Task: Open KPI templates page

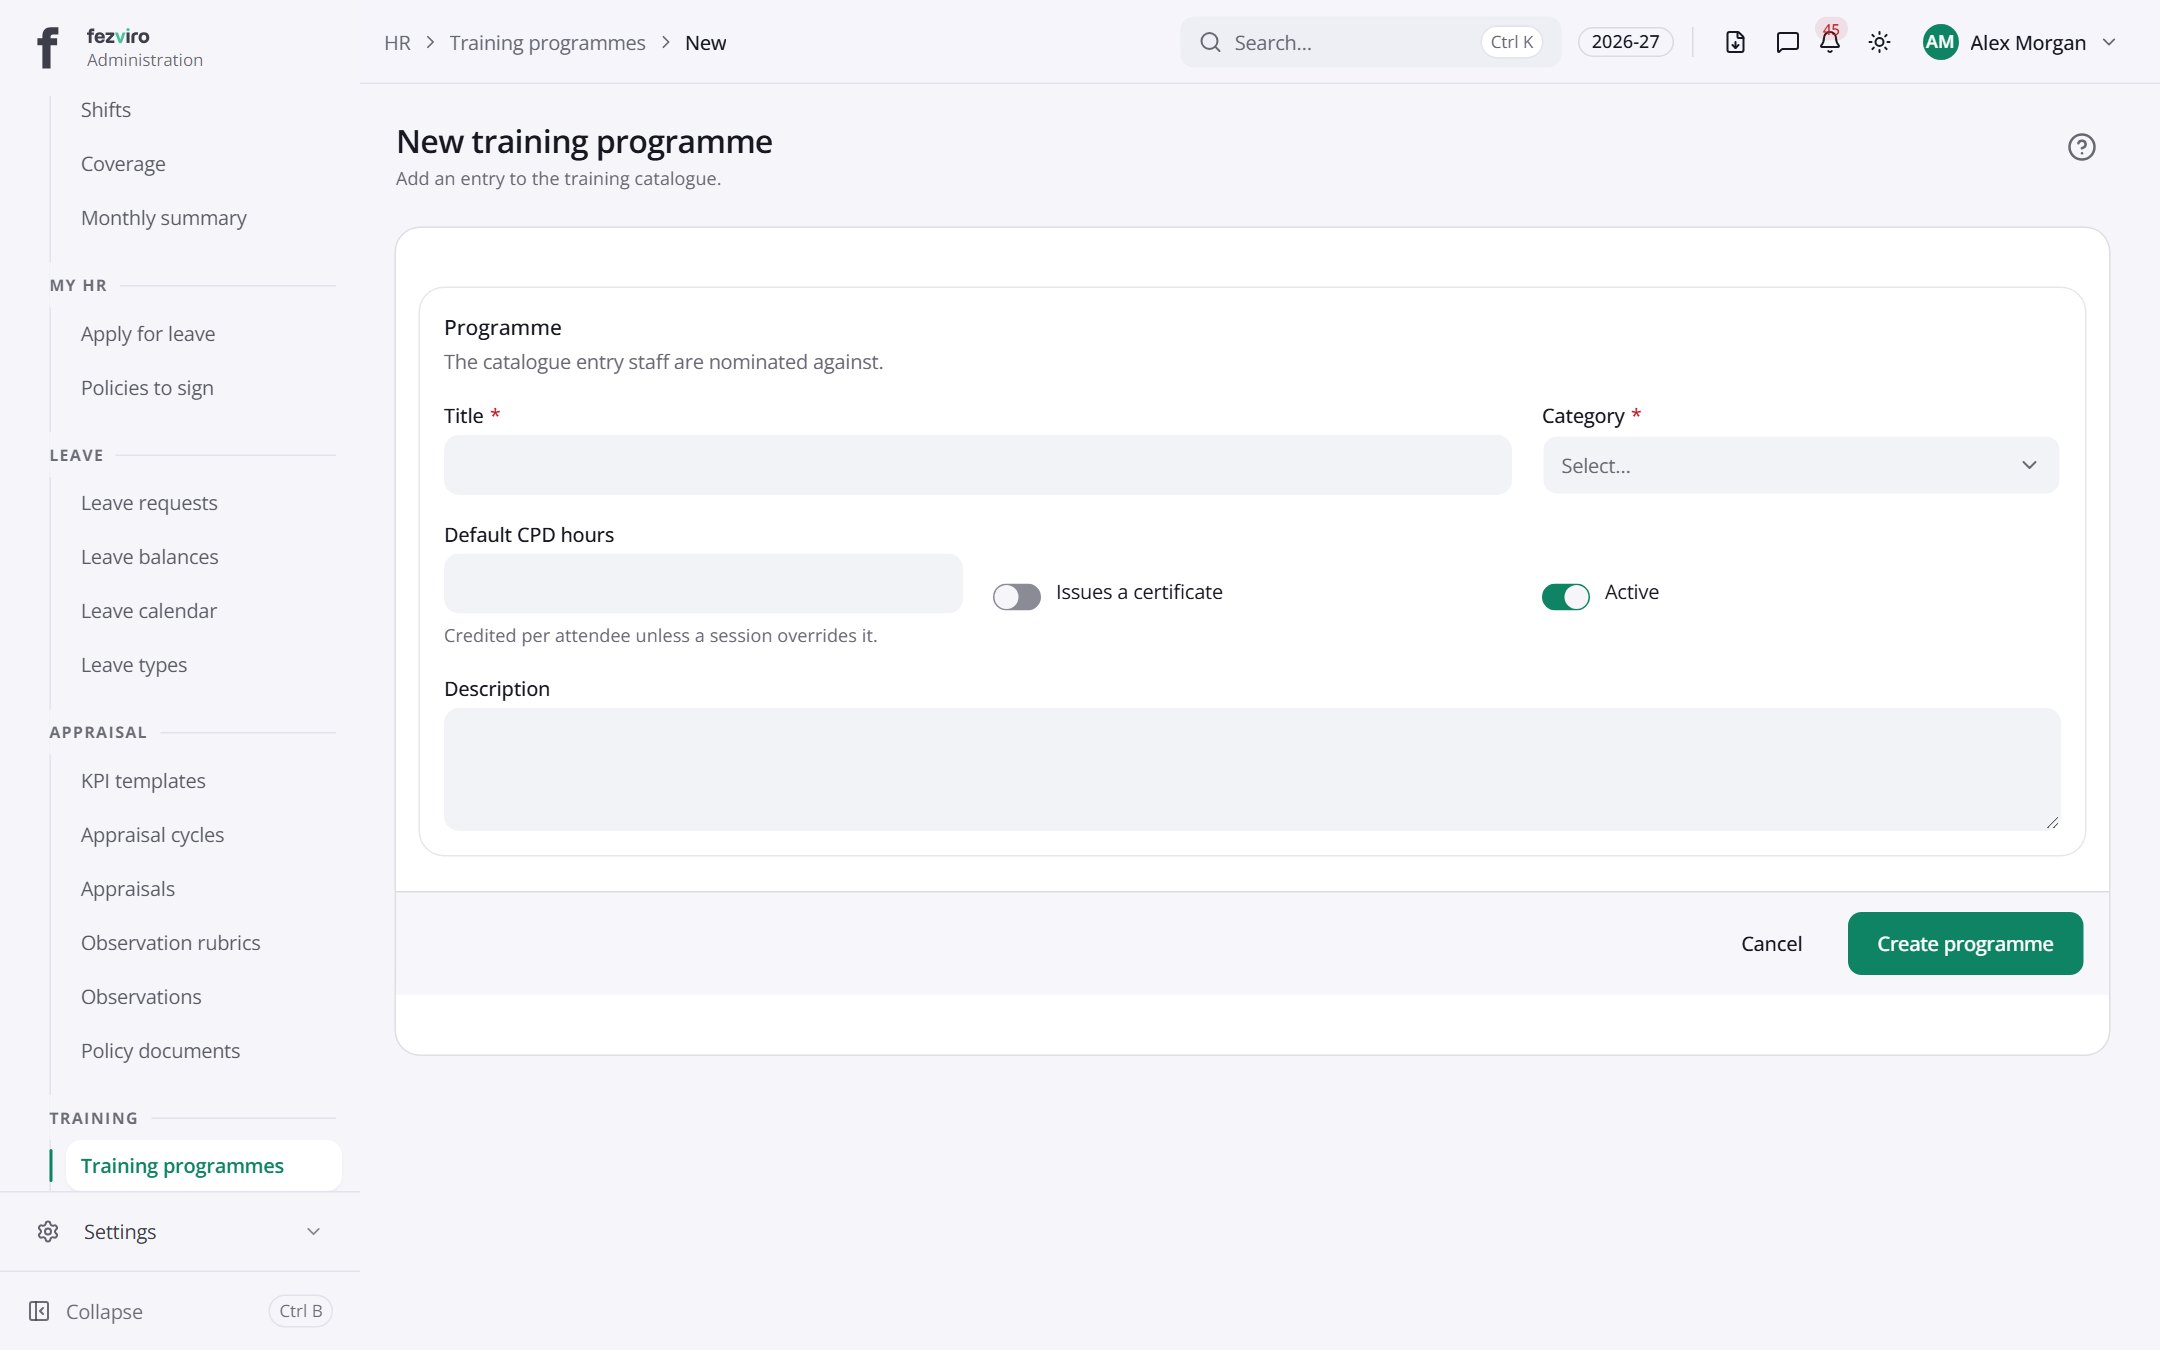Action: tap(143, 781)
